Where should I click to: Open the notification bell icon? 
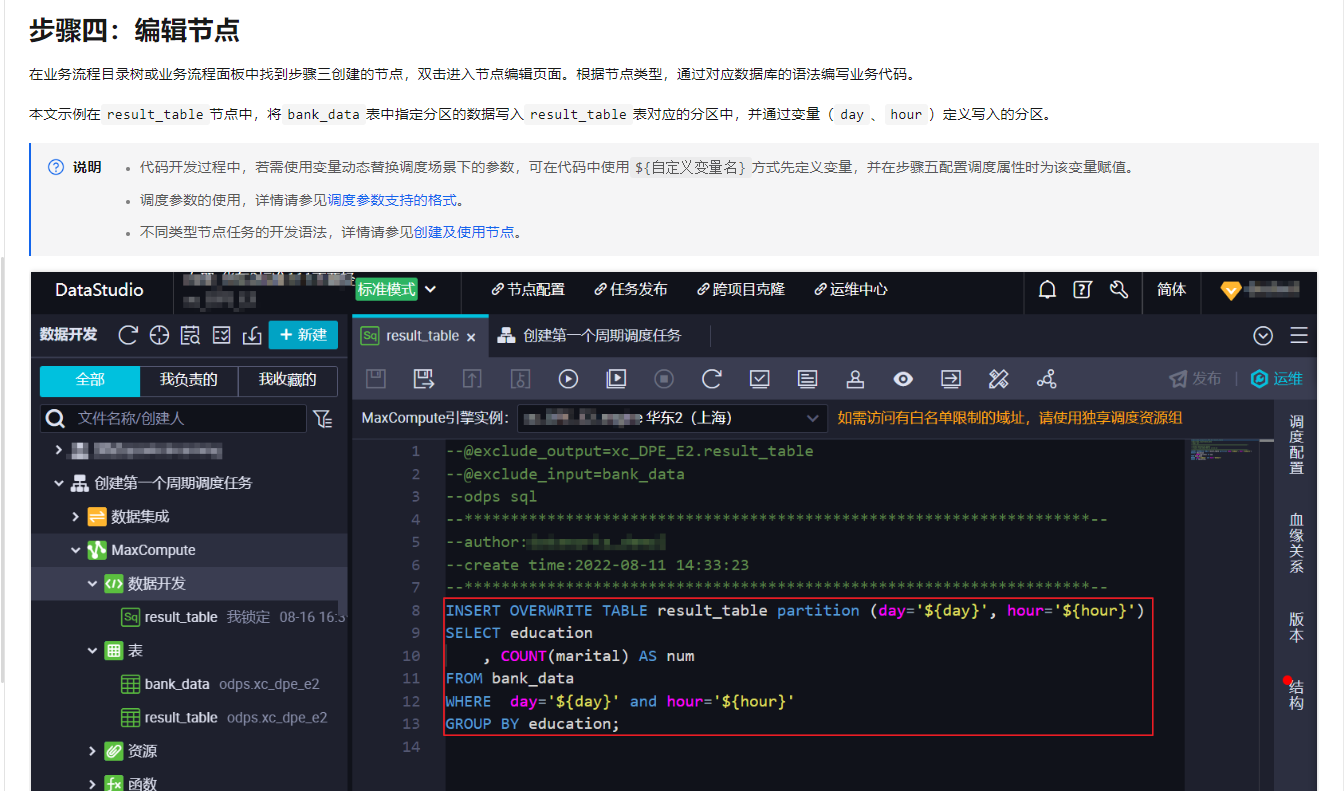point(1047,290)
